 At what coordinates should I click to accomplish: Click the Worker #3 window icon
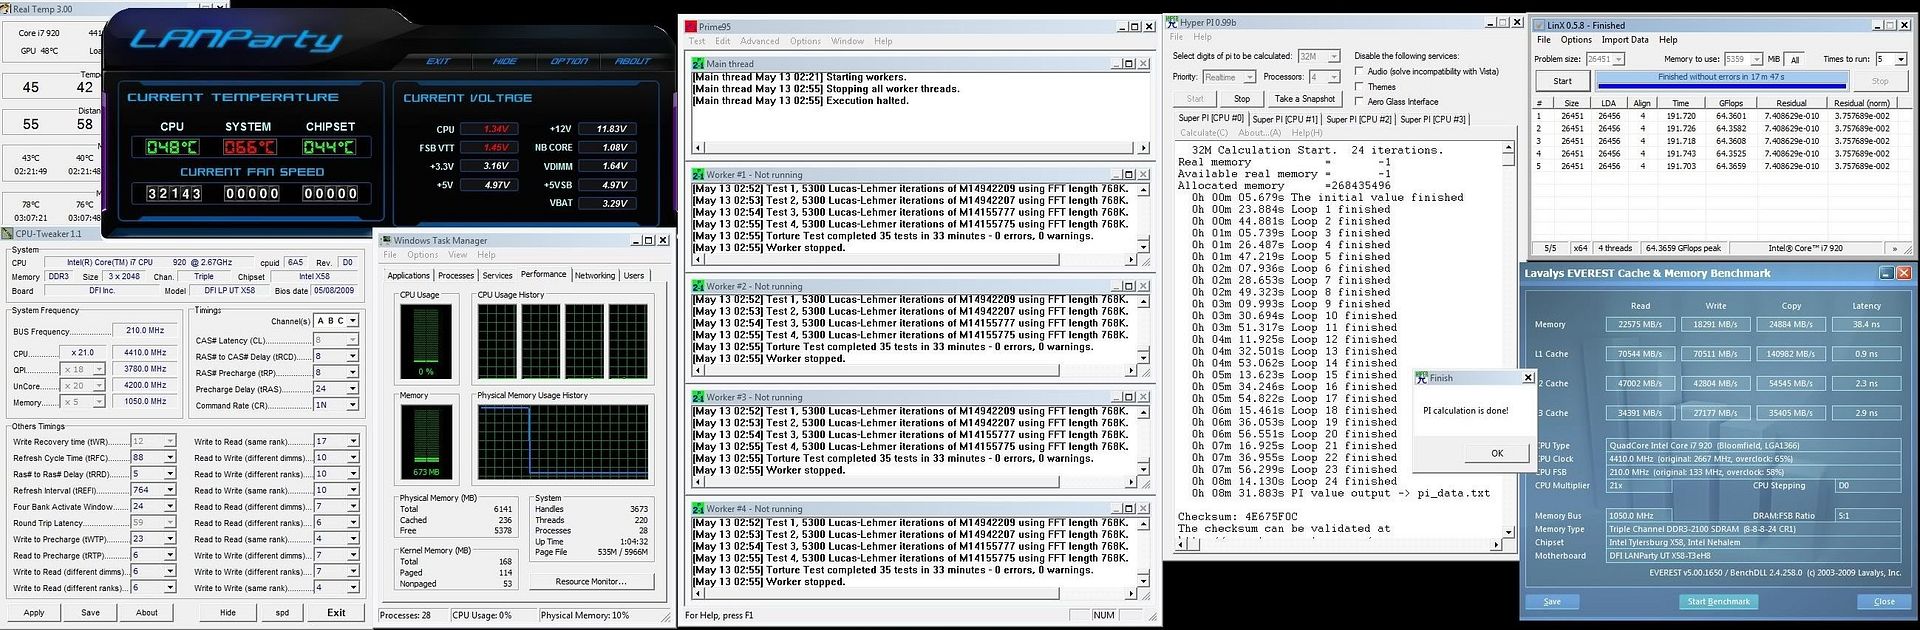[x=698, y=397]
